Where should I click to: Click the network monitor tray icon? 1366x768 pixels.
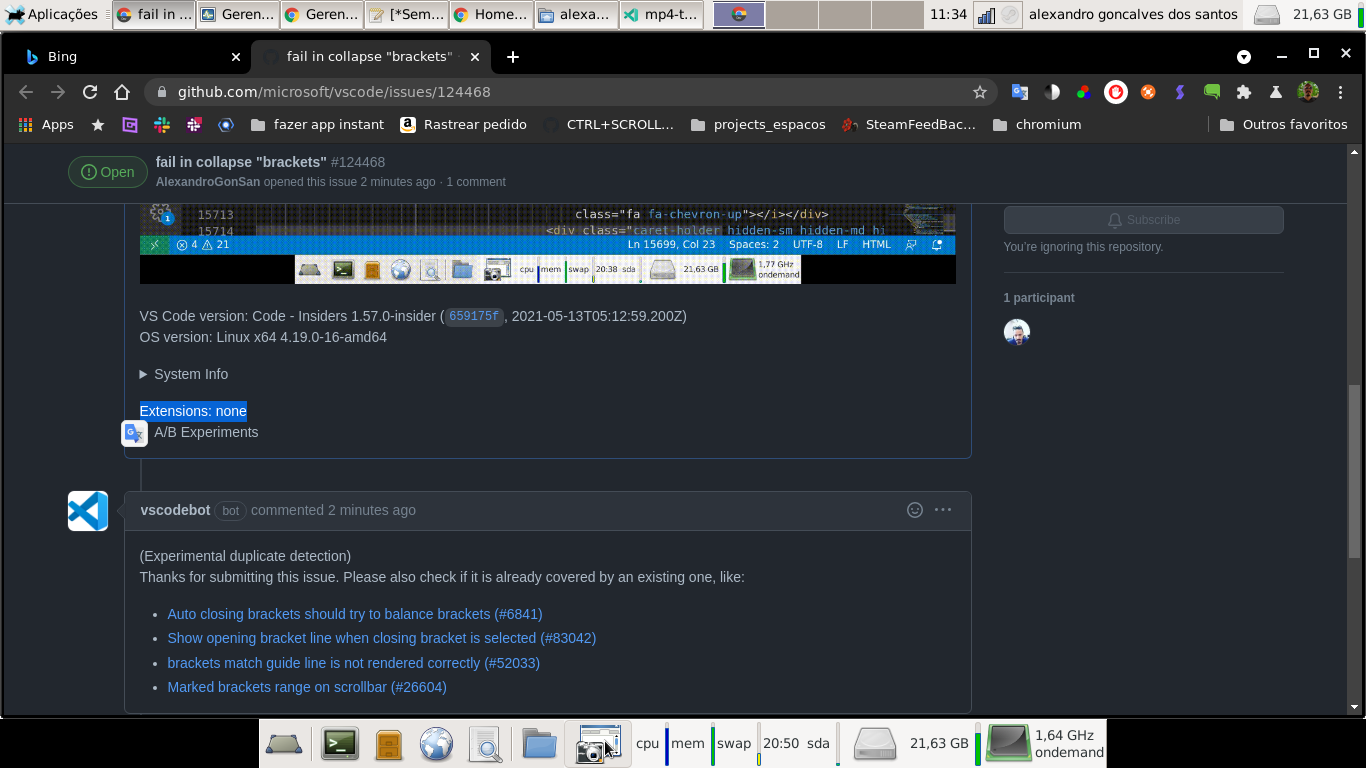986,15
